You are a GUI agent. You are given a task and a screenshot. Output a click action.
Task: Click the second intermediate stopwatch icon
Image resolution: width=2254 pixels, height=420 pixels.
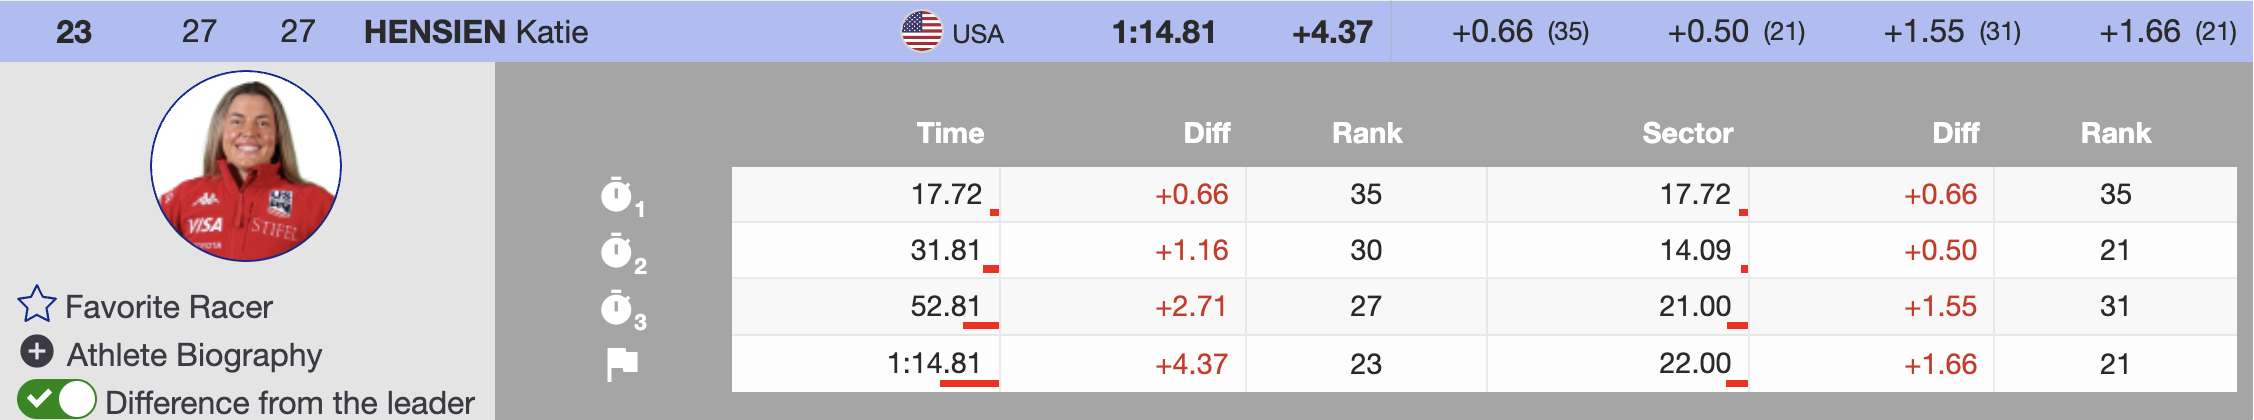coord(617,251)
